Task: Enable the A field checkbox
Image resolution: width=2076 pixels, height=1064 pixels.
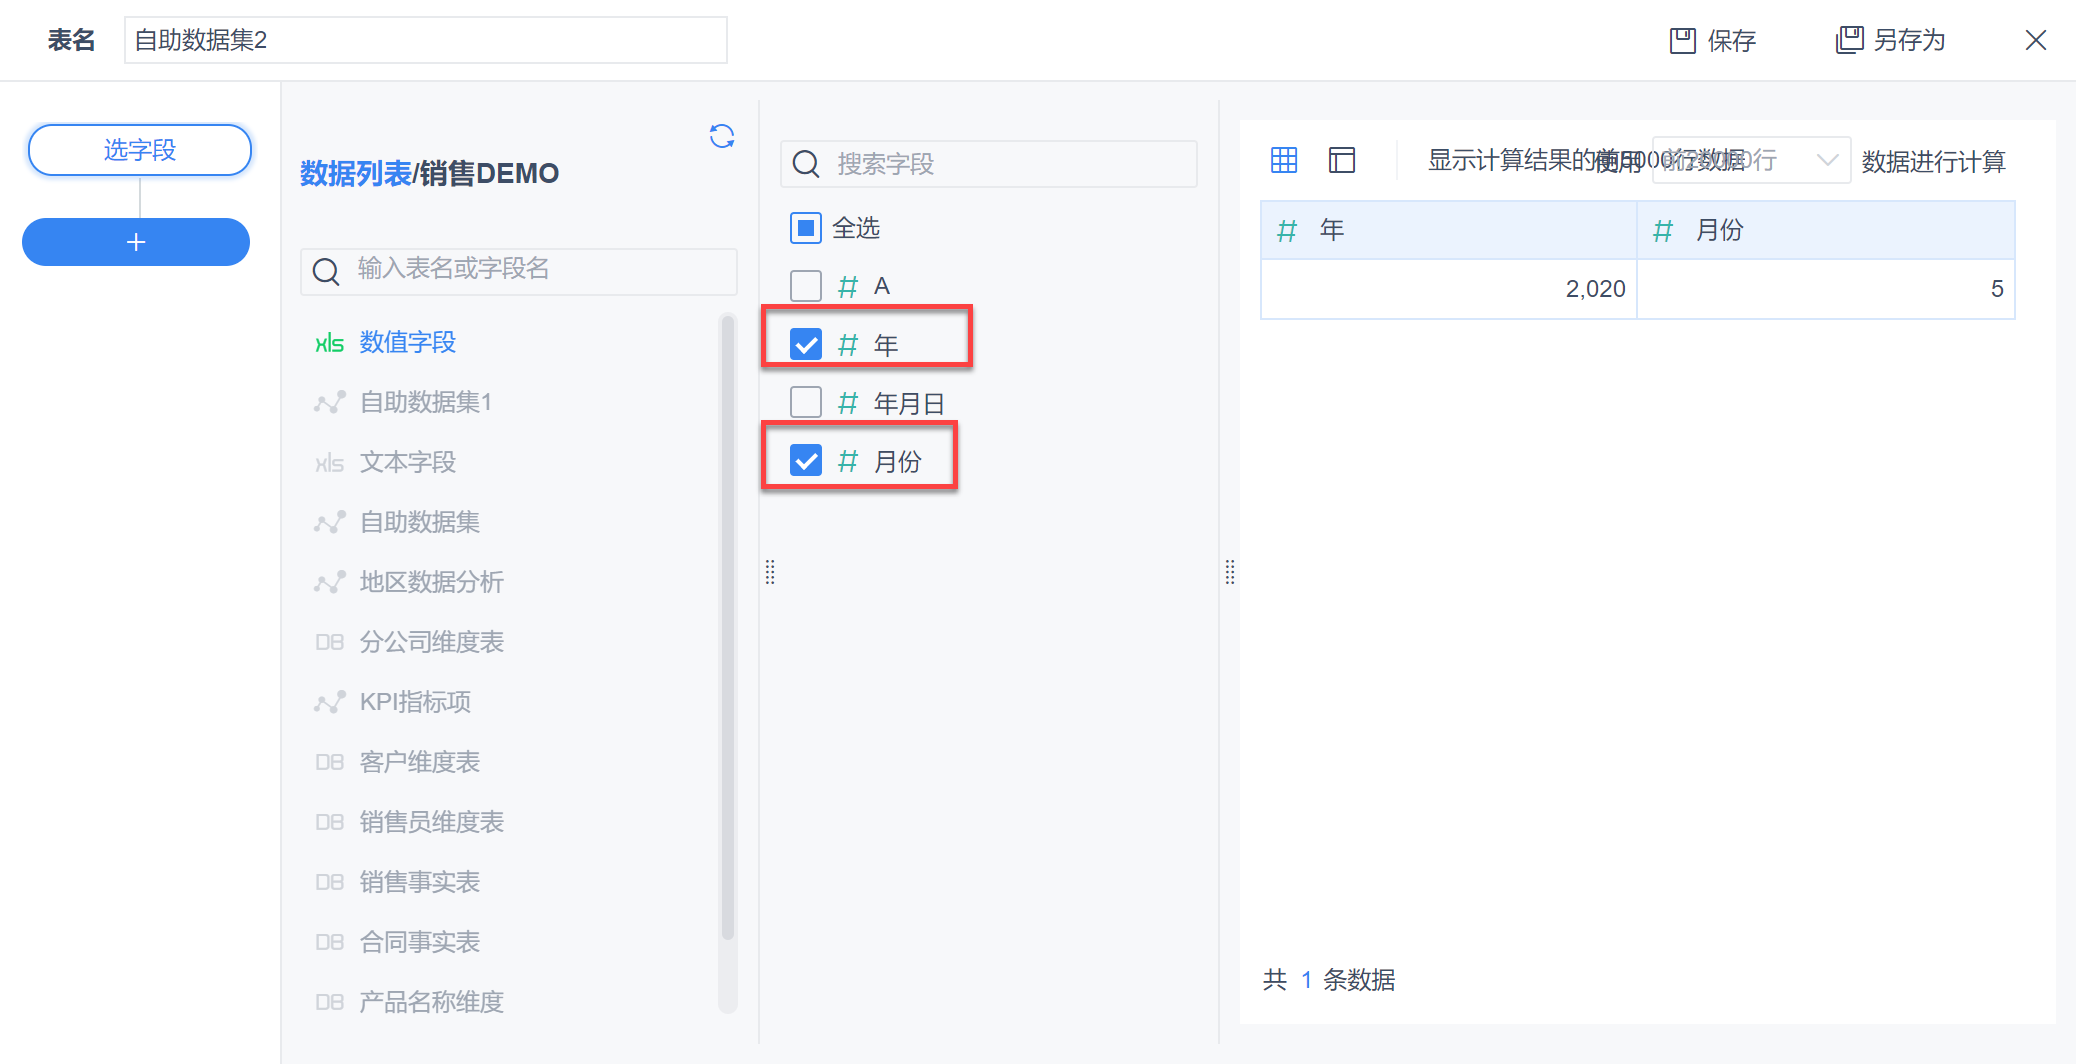Action: (x=806, y=287)
